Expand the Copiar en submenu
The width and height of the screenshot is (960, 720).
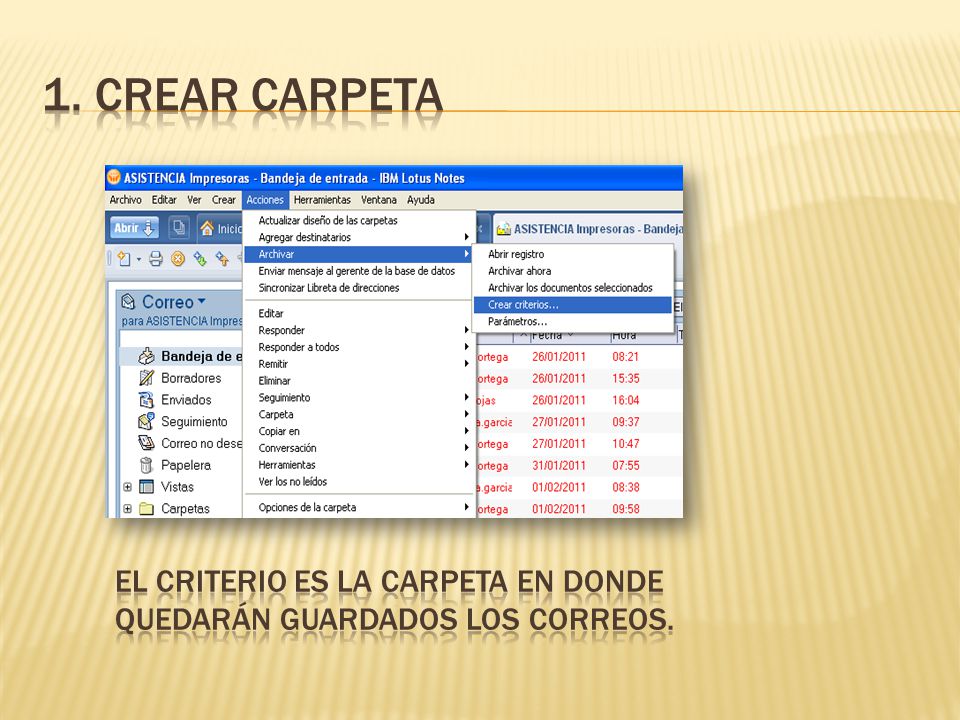click(x=467, y=431)
